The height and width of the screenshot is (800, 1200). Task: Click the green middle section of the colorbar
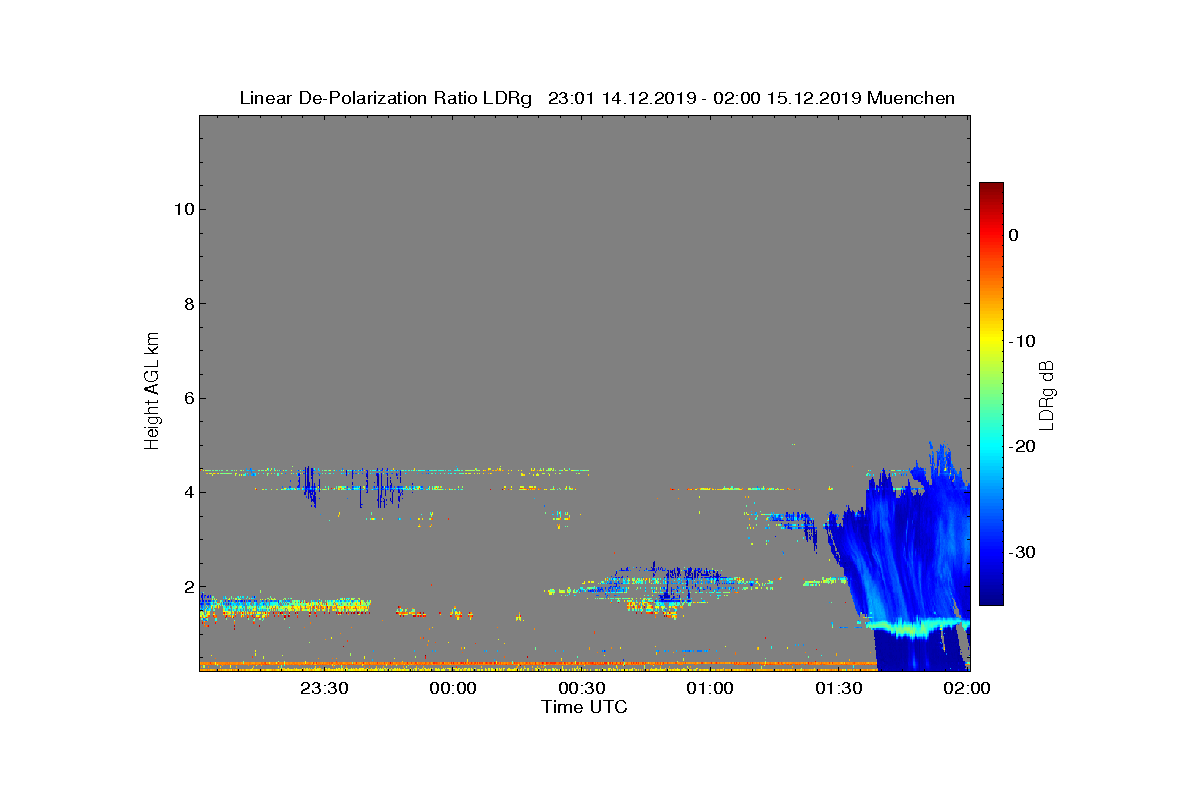click(x=991, y=394)
